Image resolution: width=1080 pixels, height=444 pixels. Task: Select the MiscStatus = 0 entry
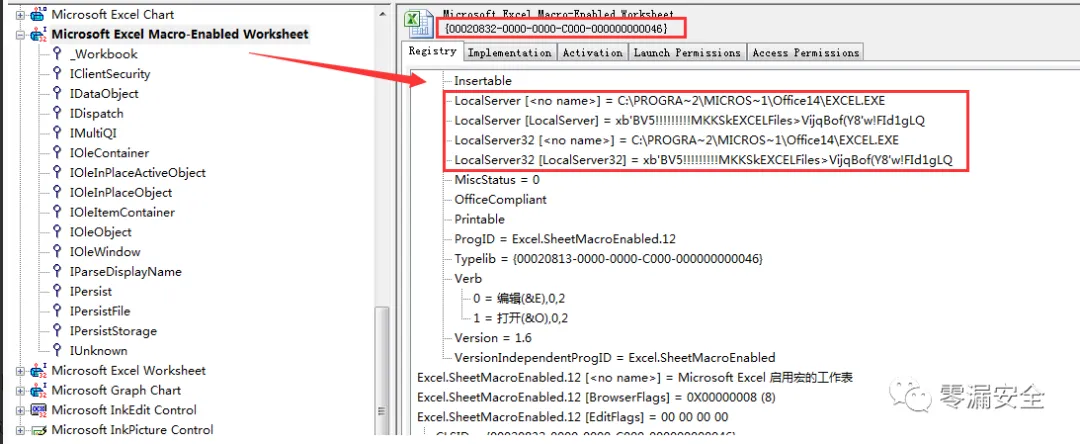pos(497,180)
